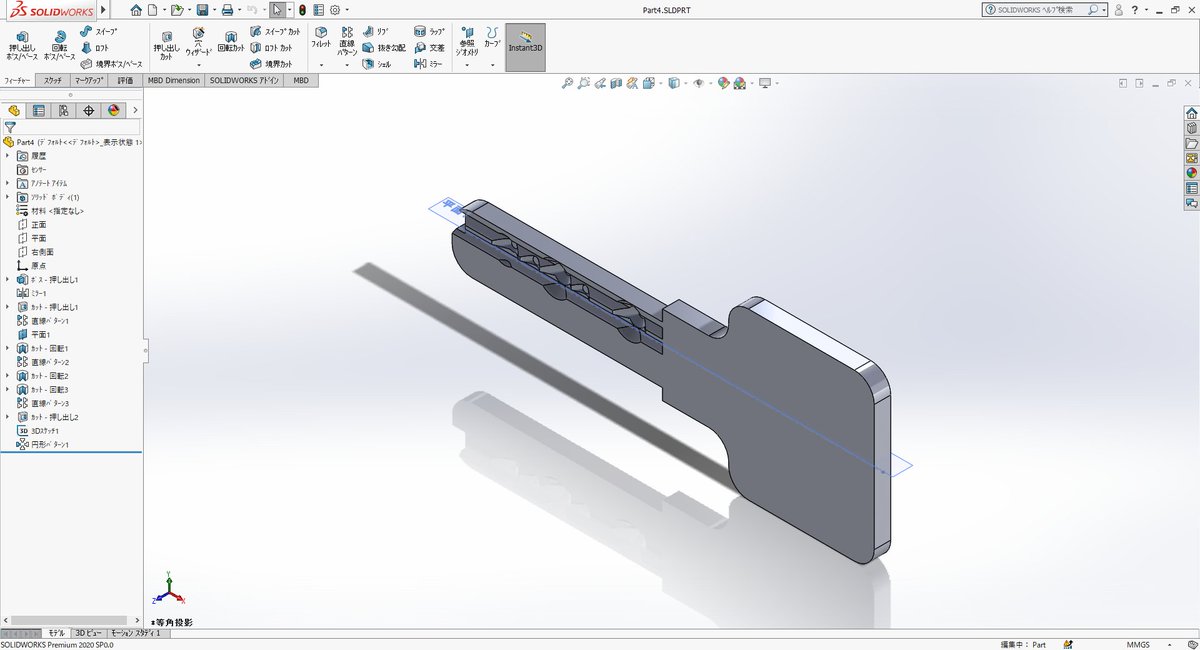Open the カーブ curves tool
Image resolution: width=1200 pixels, height=650 pixels.
click(492, 38)
